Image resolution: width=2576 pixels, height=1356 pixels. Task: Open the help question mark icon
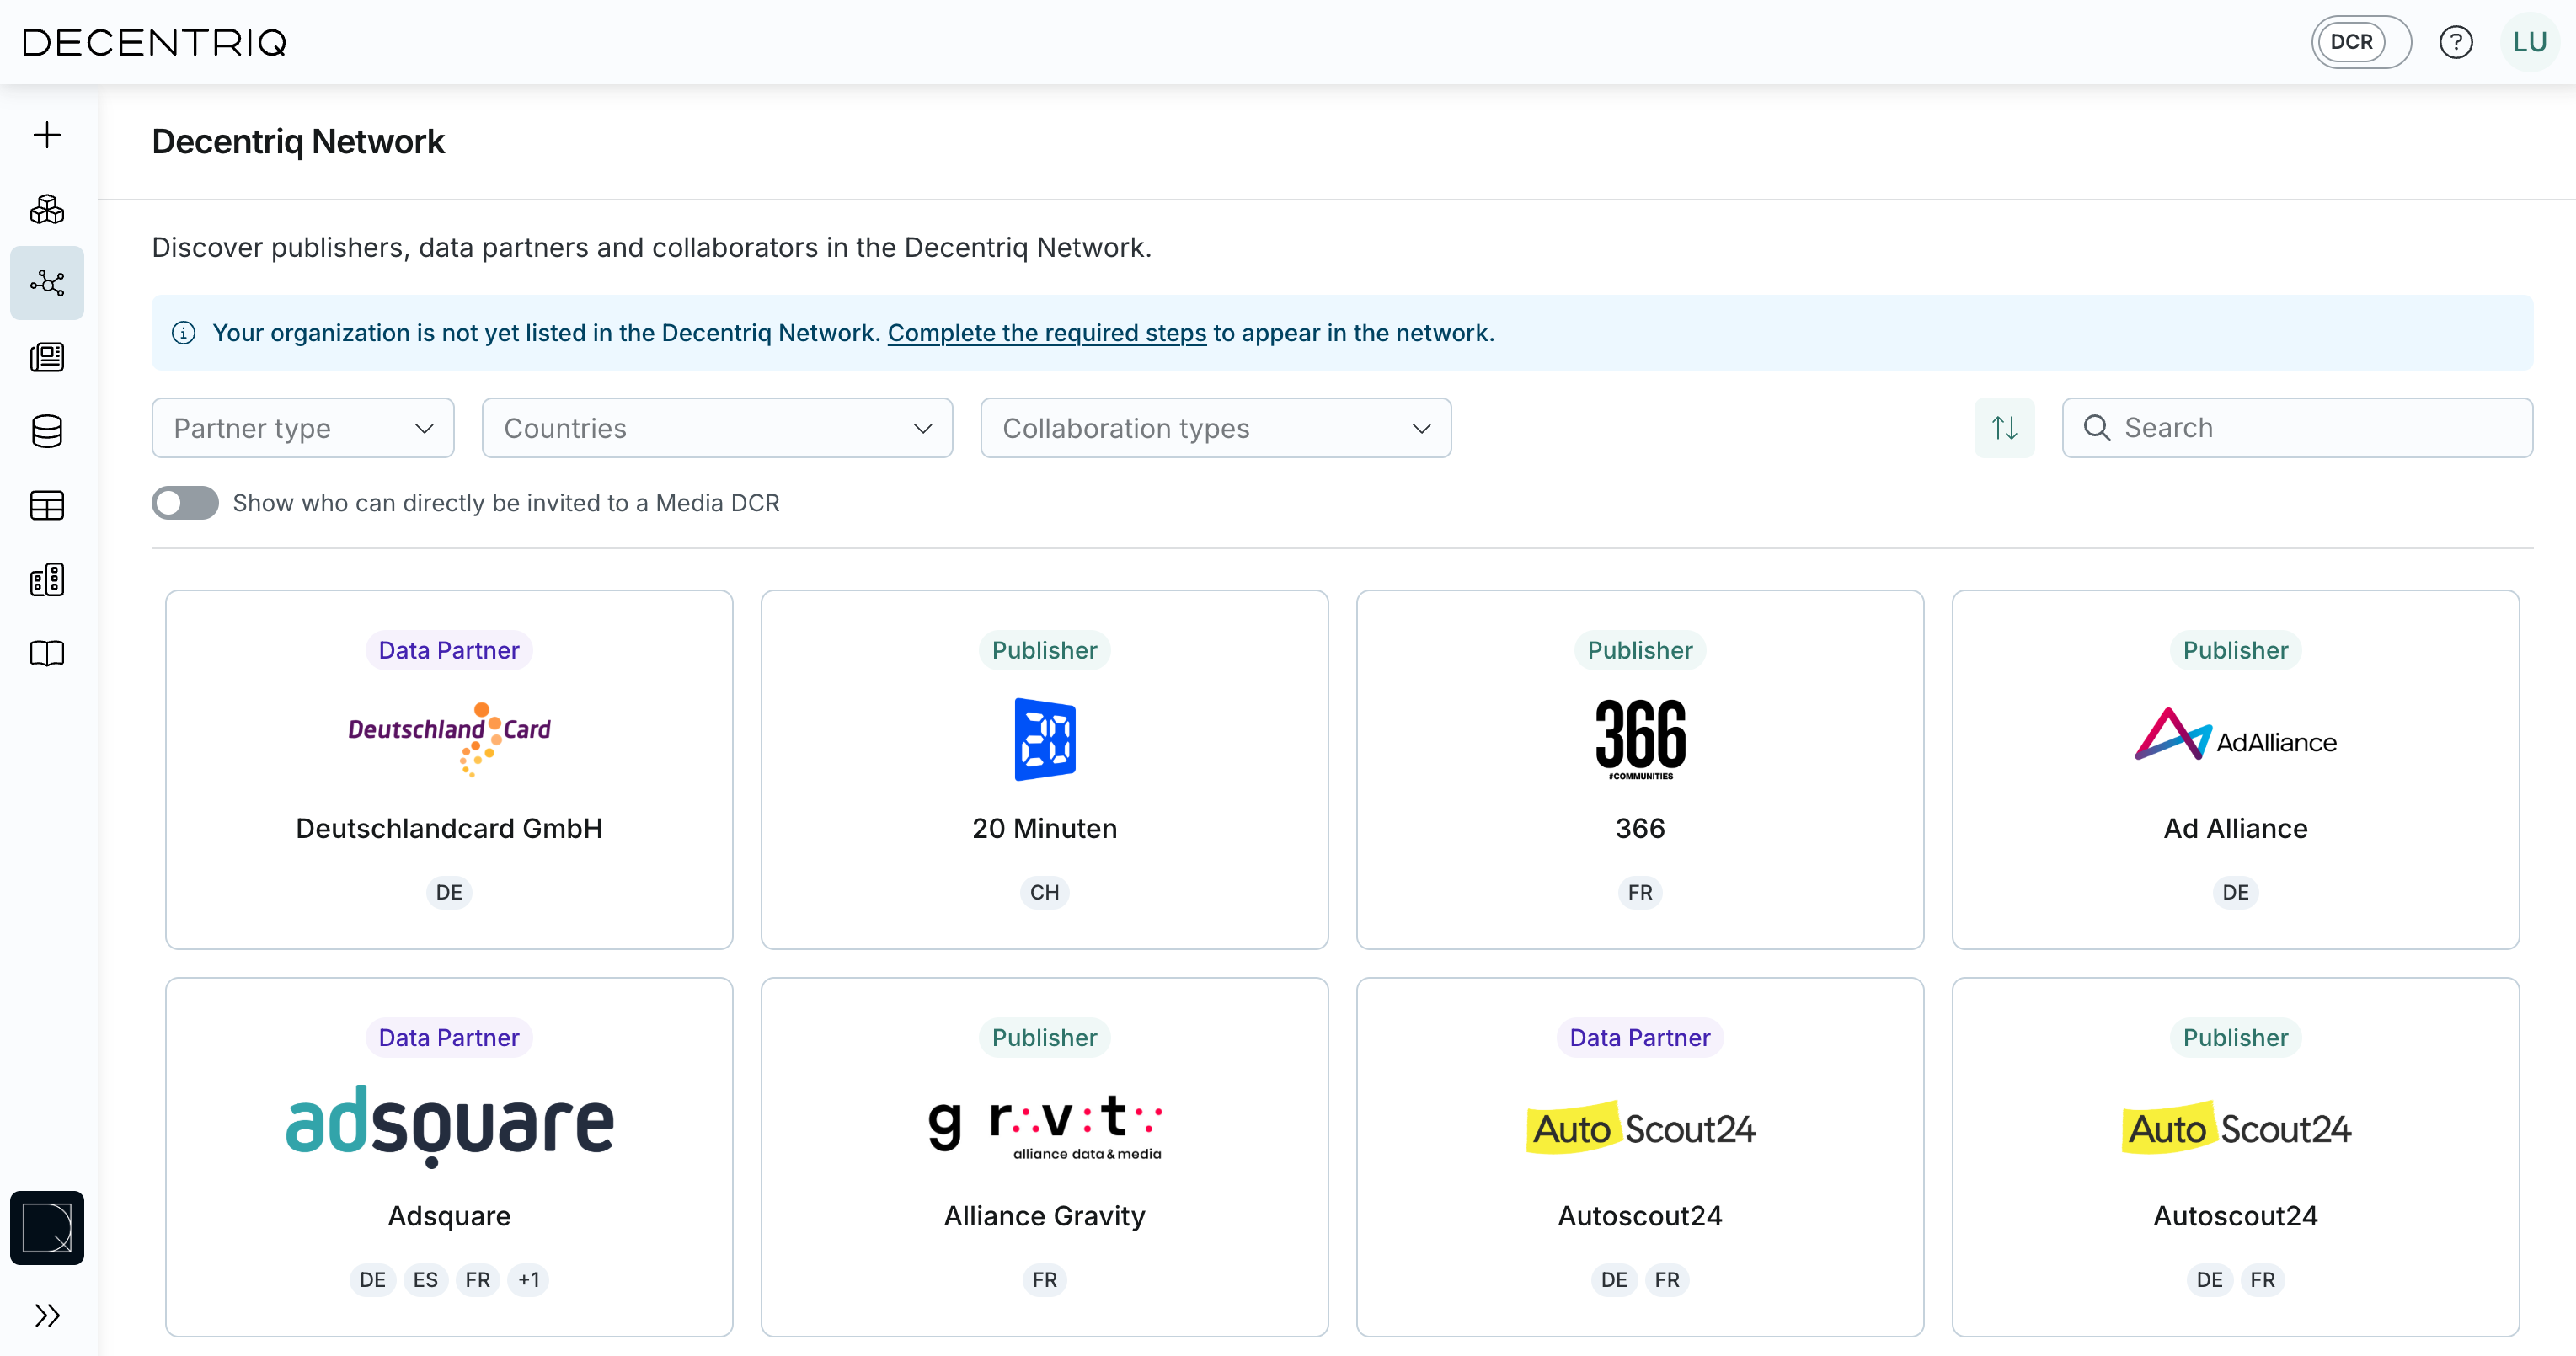point(2456,41)
